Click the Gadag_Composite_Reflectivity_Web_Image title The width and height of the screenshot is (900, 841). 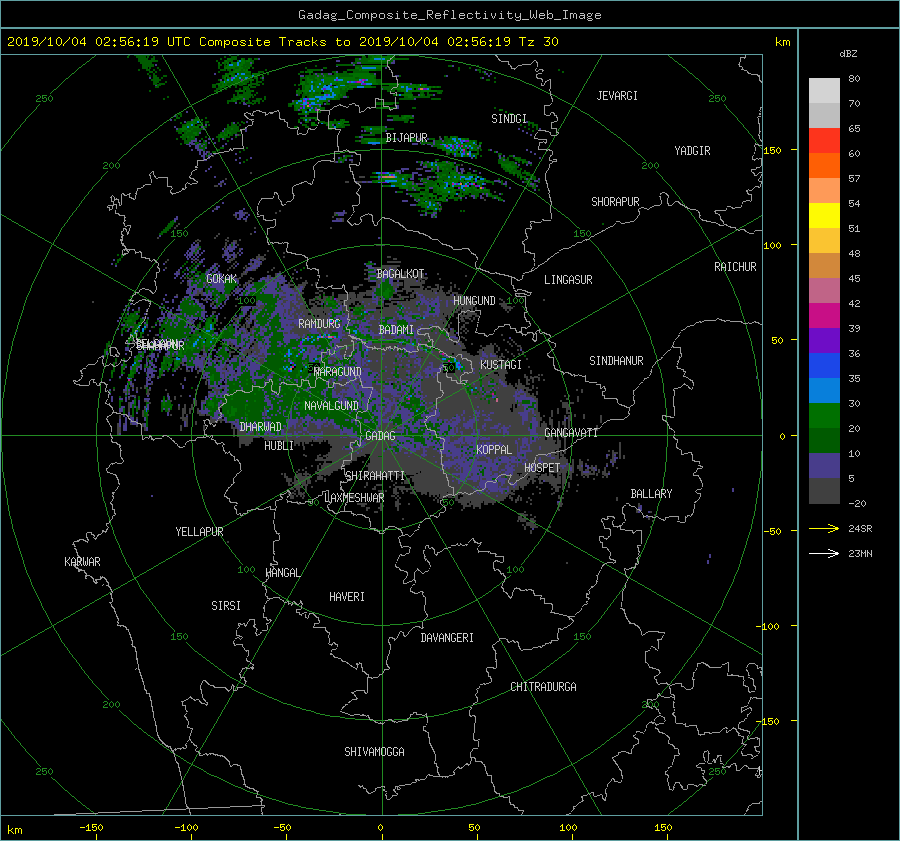tap(449, 15)
